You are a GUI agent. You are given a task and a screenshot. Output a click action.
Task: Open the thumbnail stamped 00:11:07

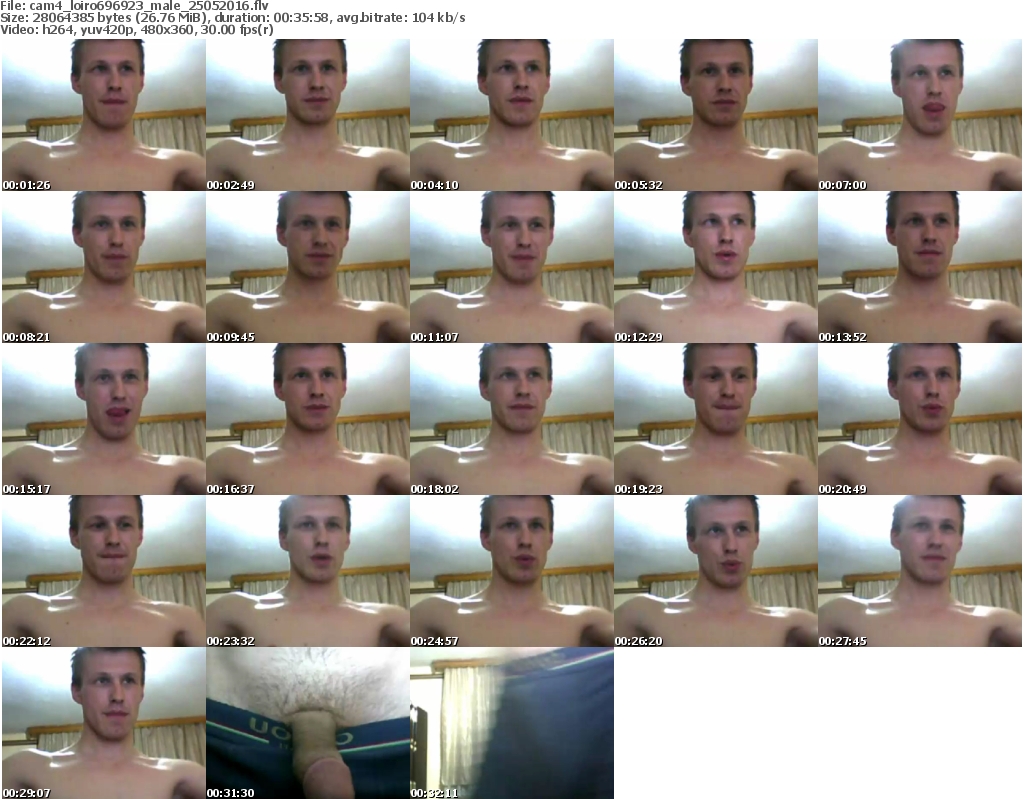[x=512, y=267]
